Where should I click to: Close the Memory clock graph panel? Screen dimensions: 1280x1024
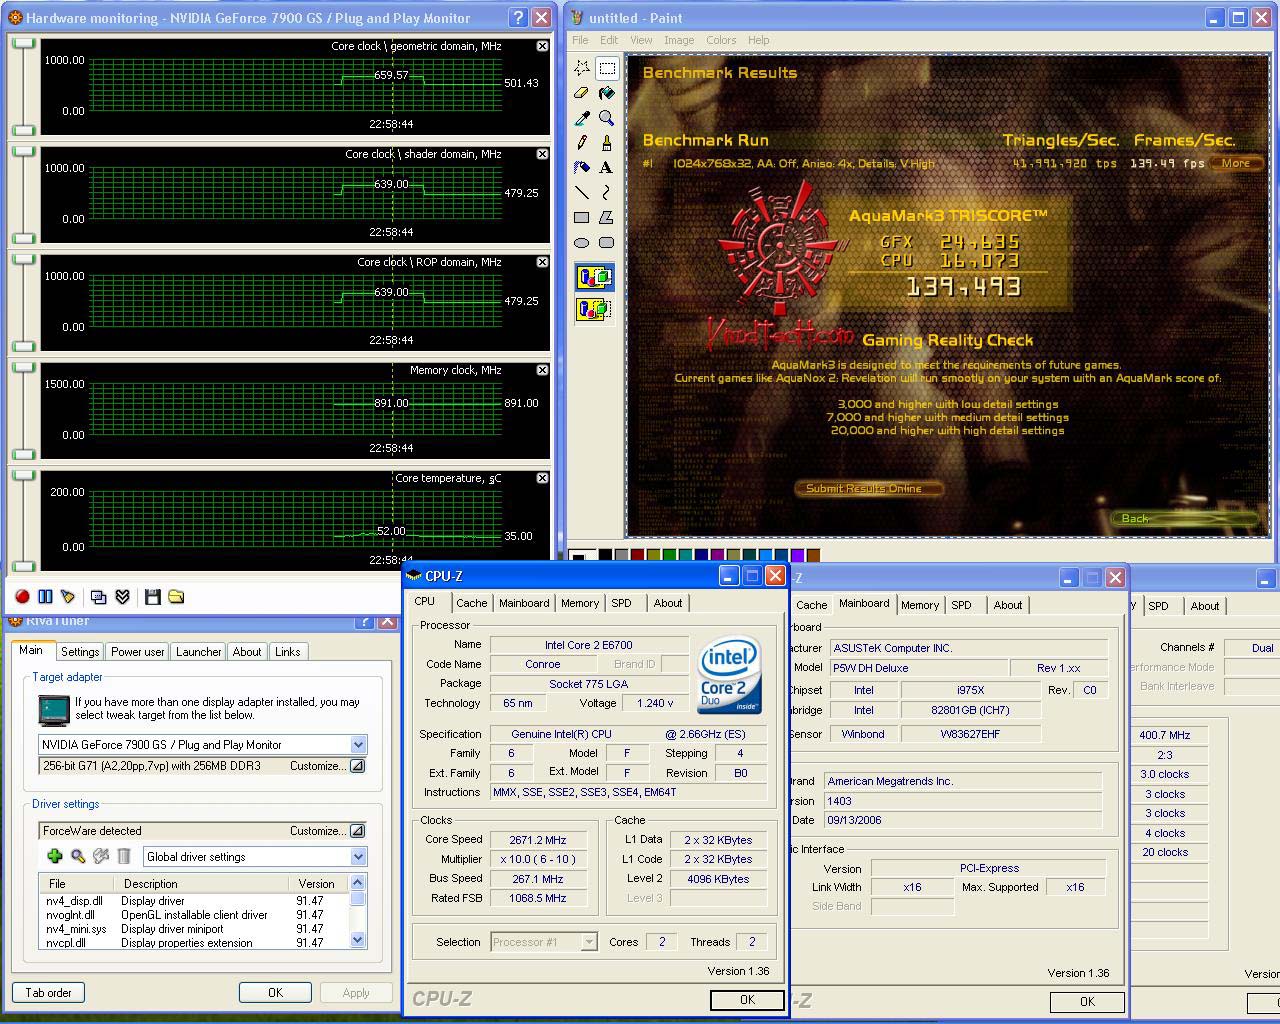542,370
